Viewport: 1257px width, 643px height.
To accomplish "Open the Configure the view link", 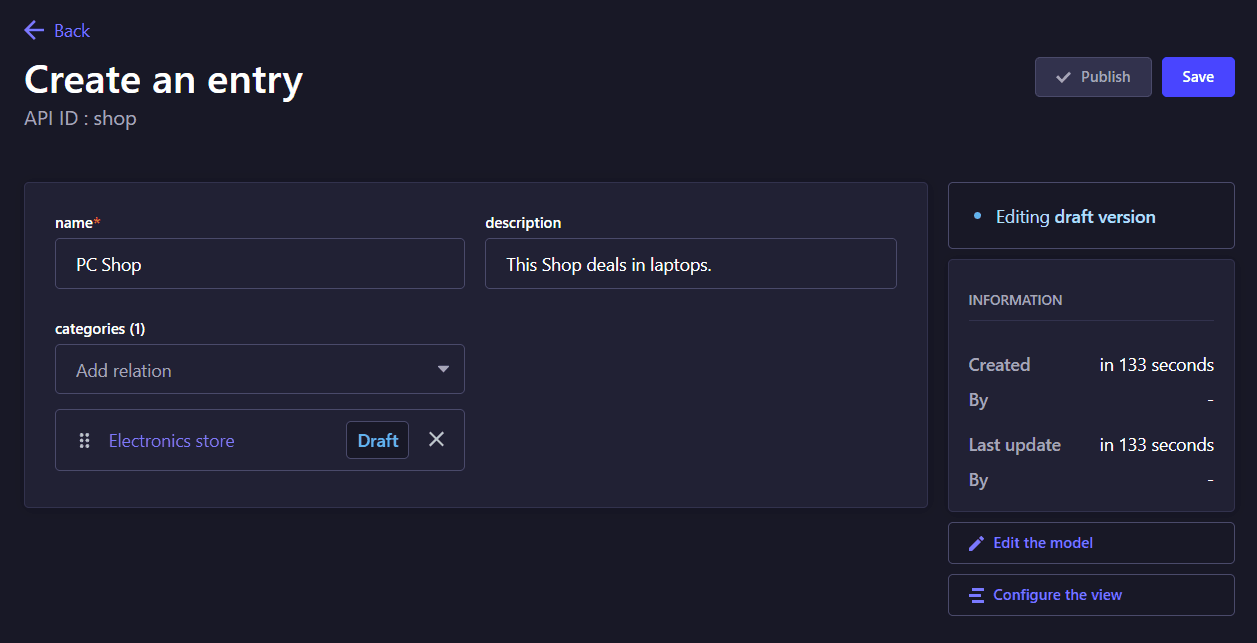I will pyautogui.click(x=1057, y=595).
